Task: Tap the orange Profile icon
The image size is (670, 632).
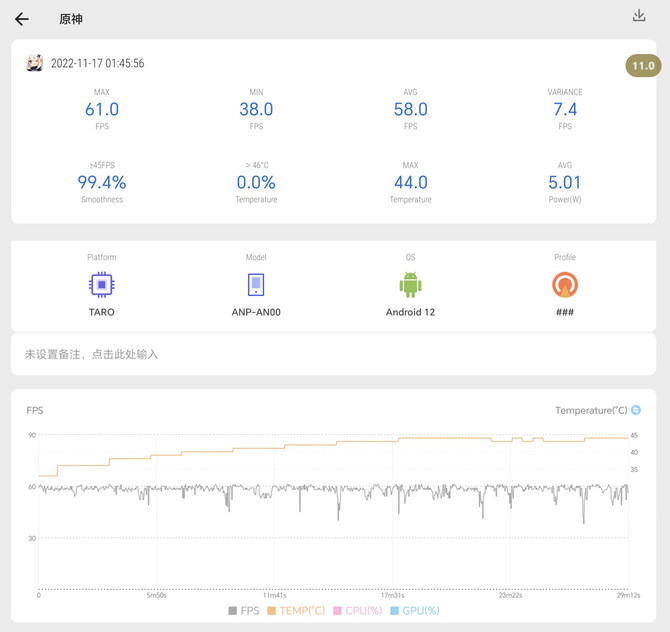Action: 565,285
